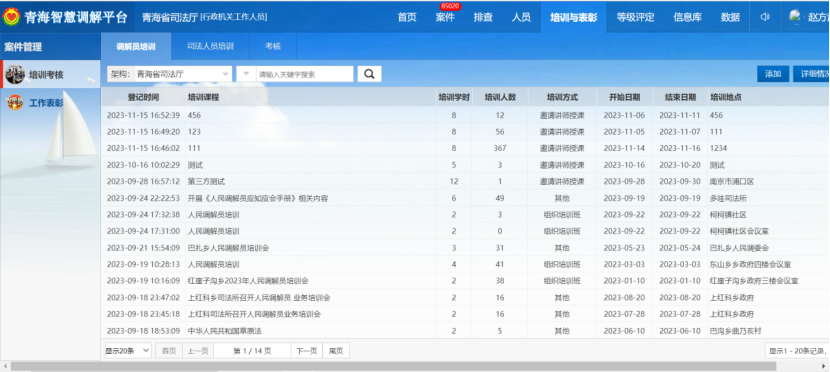
Task: Open the 培训与表彰 menu
Action: pos(574,17)
